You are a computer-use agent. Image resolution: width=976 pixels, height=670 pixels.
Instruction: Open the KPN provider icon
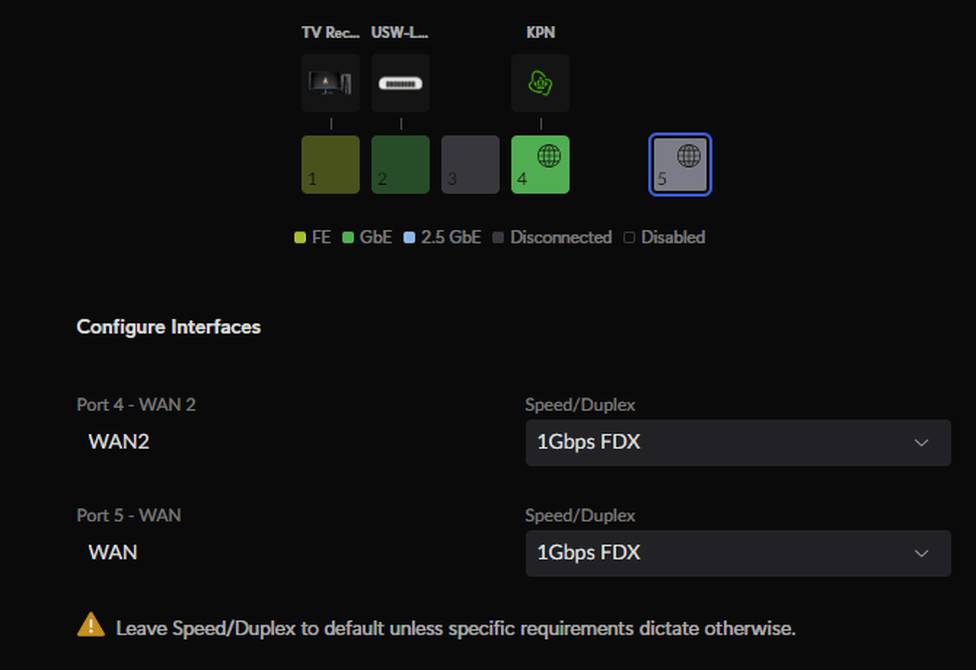pyautogui.click(x=540, y=83)
